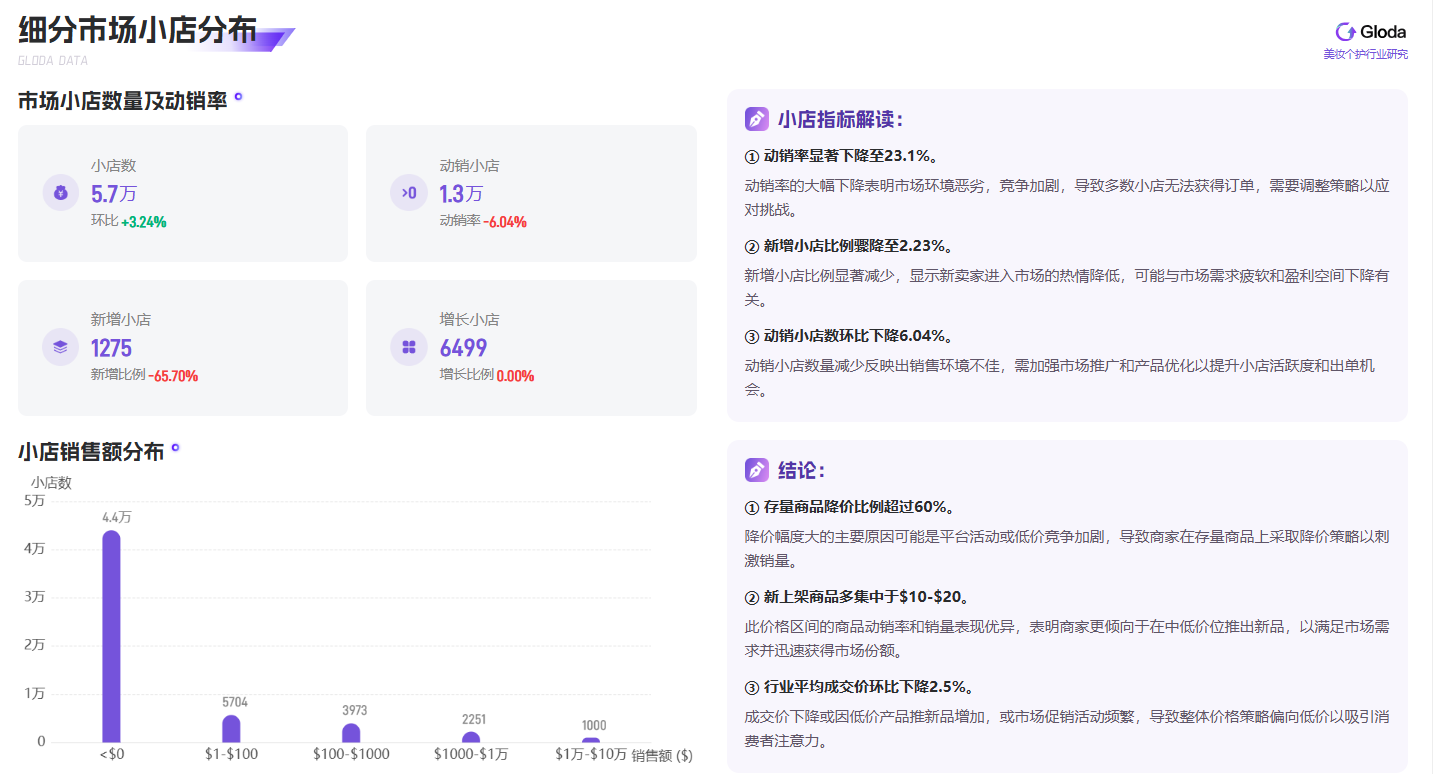Click the info circle after 市场小店数量及动销率
Screen dimensions: 1435x774
click(x=237, y=97)
